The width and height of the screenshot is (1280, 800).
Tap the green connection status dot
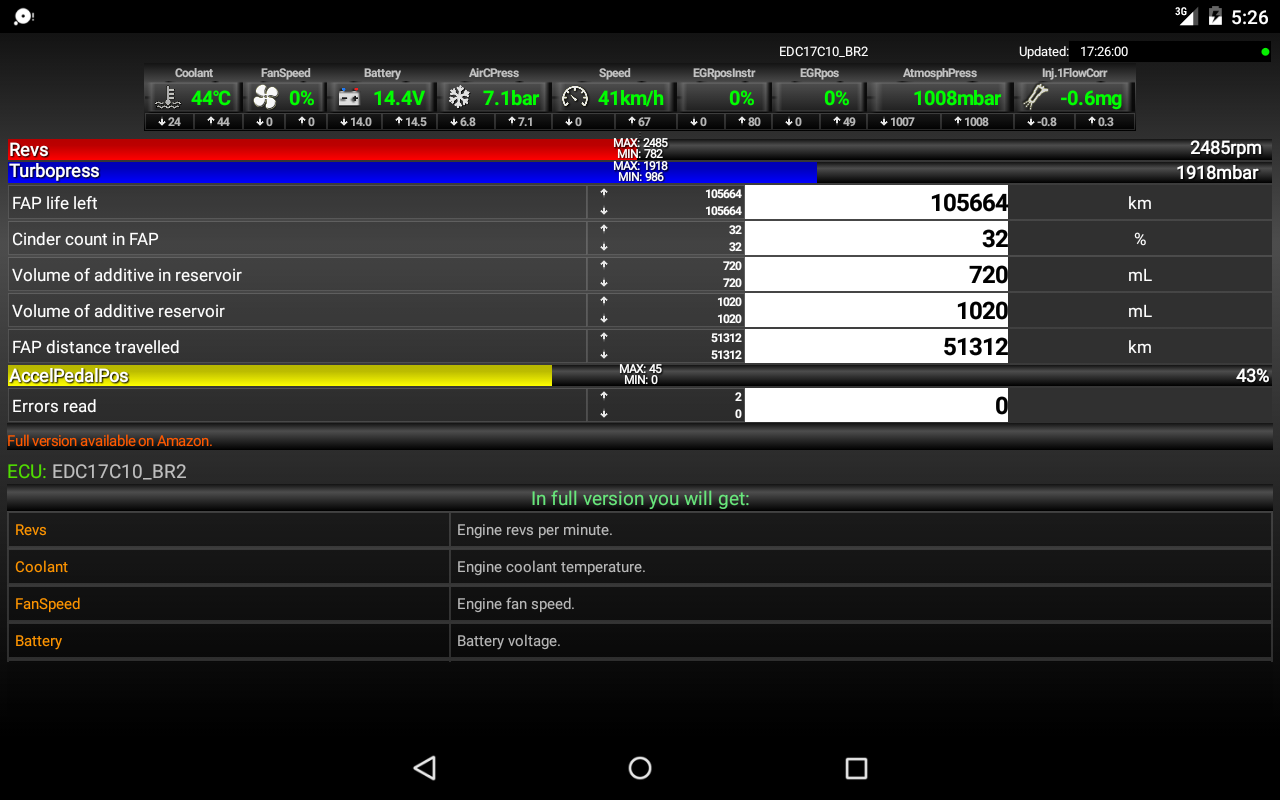click(x=1266, y=51)
